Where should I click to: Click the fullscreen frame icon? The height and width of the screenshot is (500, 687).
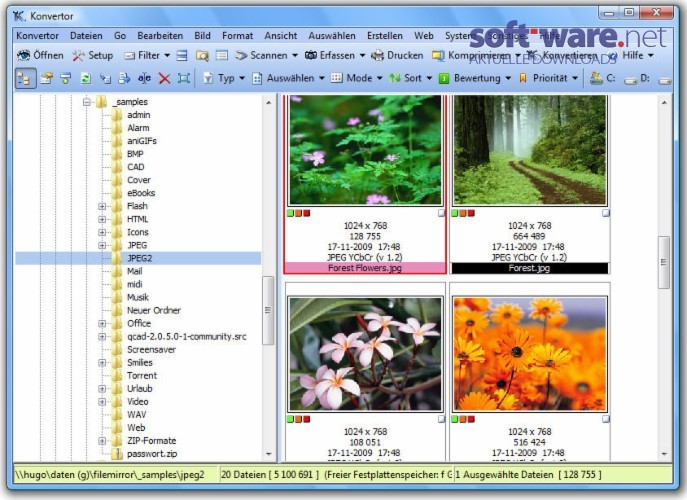(184, 78)
